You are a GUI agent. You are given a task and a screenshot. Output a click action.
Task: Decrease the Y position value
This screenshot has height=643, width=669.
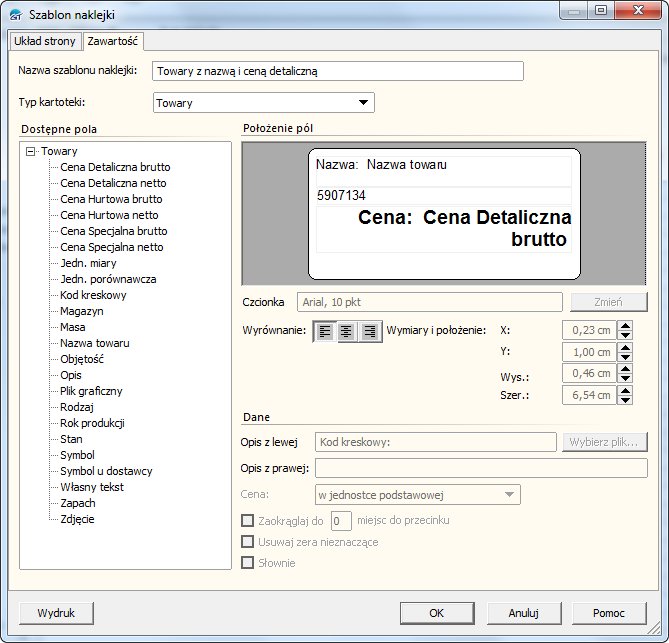(625, 357)
